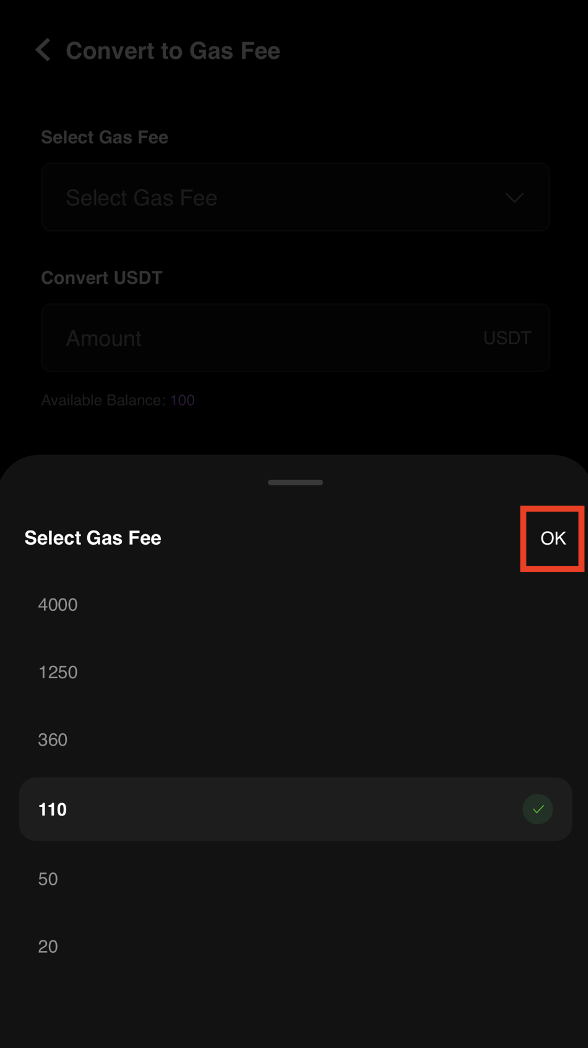Tap the USDT label in the amount field

point(507,338)
